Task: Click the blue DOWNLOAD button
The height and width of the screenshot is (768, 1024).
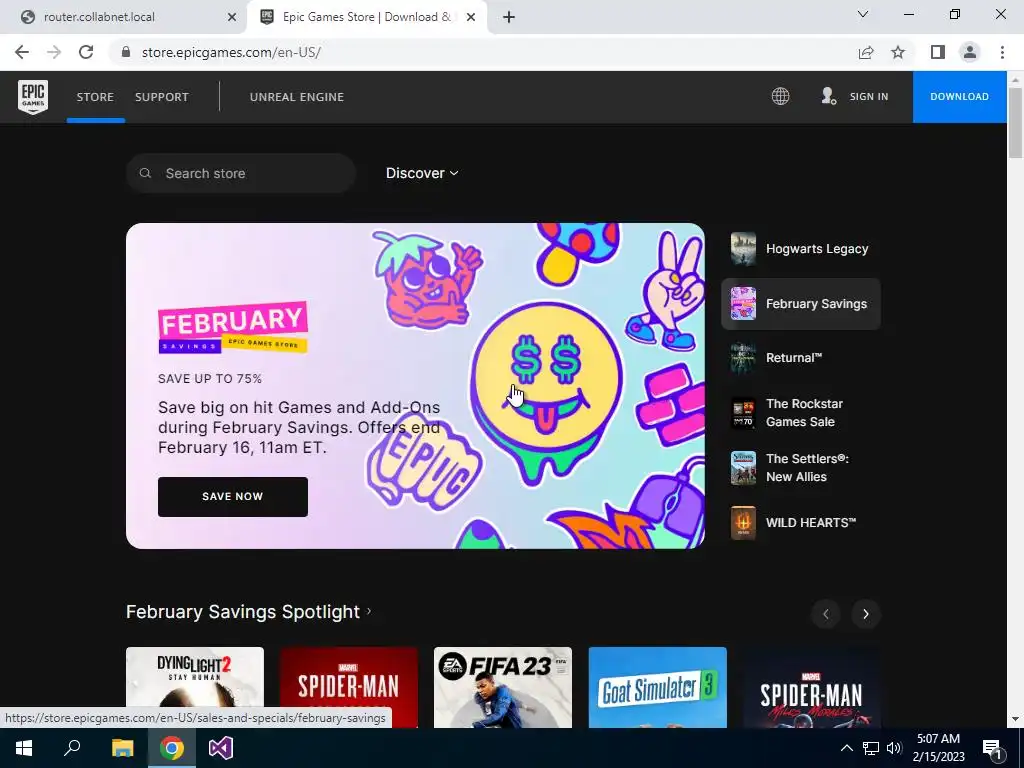Action: coord(959,97)
